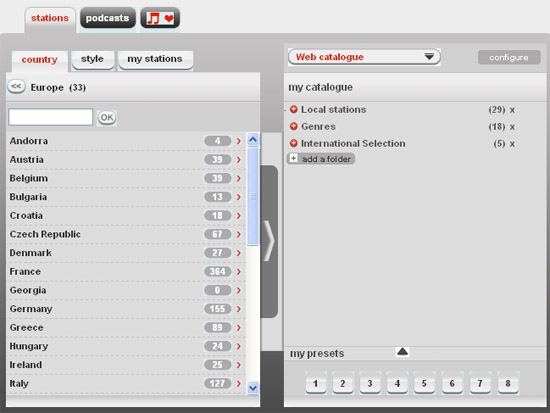
Task: Click the scroll down arrow of country list
Action: pos(253,388)
